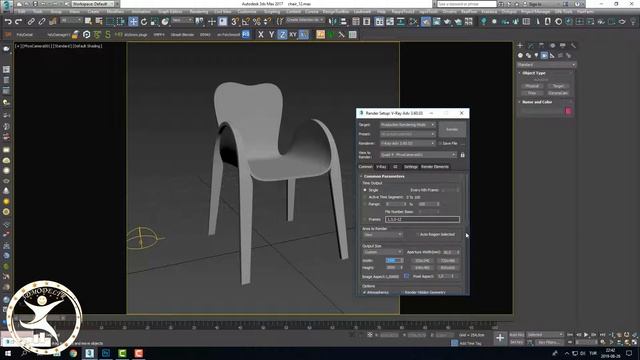Viewport: 640px width, 360px height.
Task: Open the Preset dropdown
Action: coord(408,134)
